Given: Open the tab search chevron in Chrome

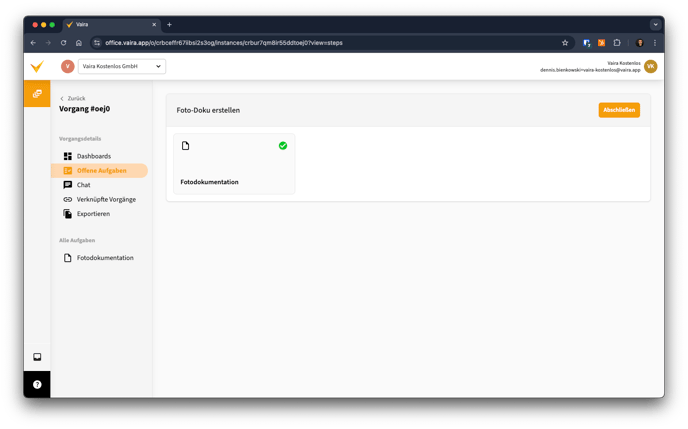Looking at the screenshot, I should [x=655, y=24].
